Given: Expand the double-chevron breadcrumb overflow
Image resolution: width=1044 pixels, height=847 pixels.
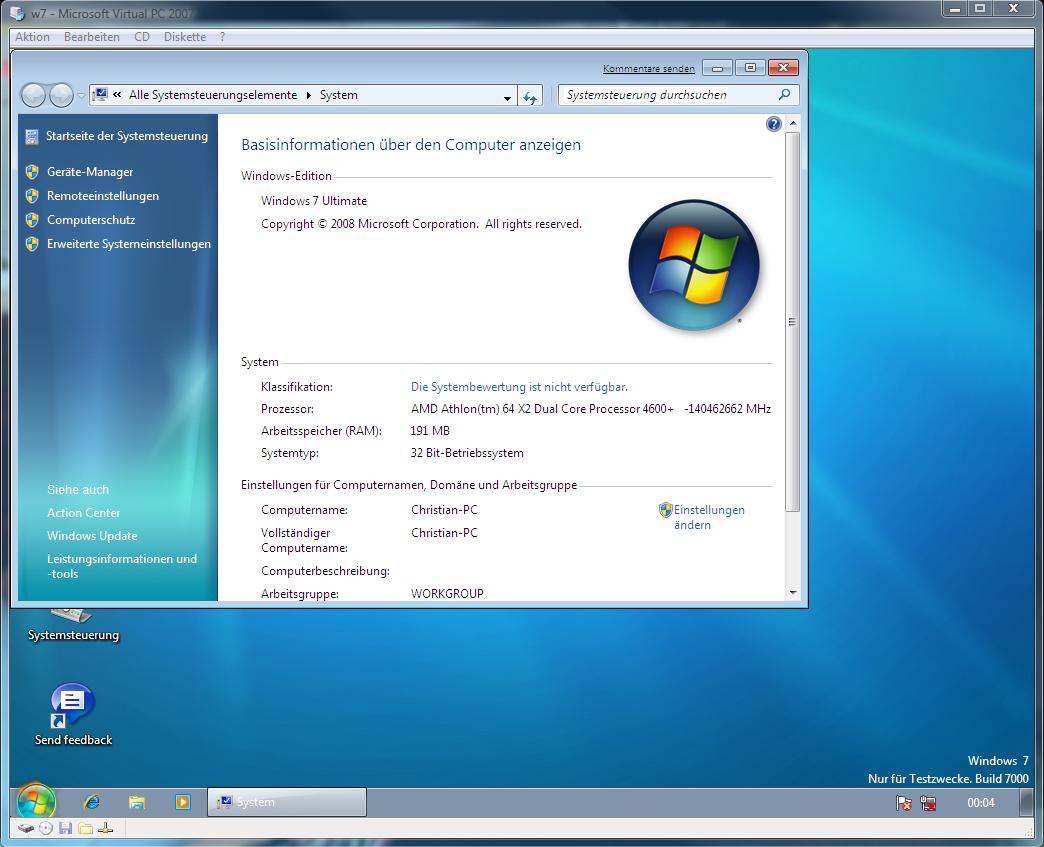Looking at the screenshot, I should 117,95.
